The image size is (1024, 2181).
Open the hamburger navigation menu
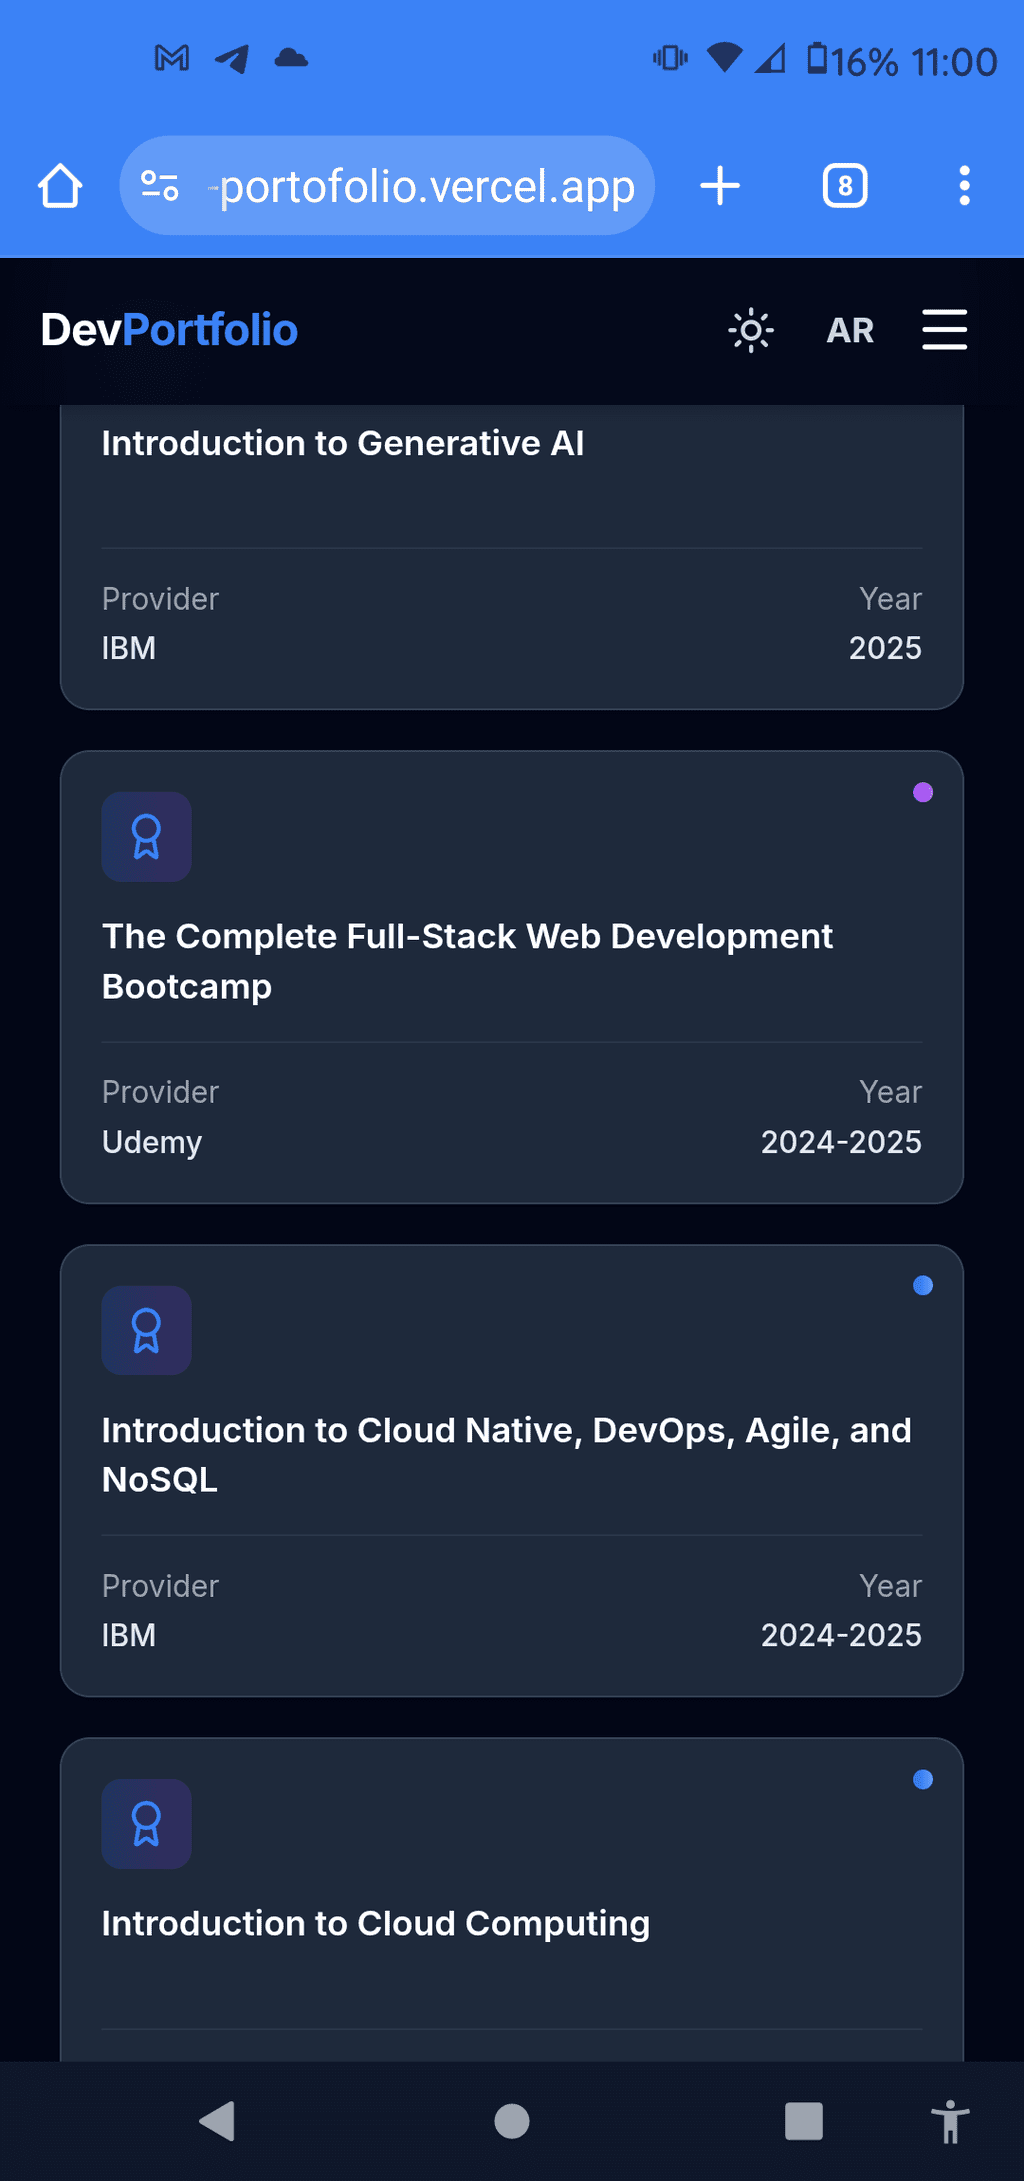(944, 330)
